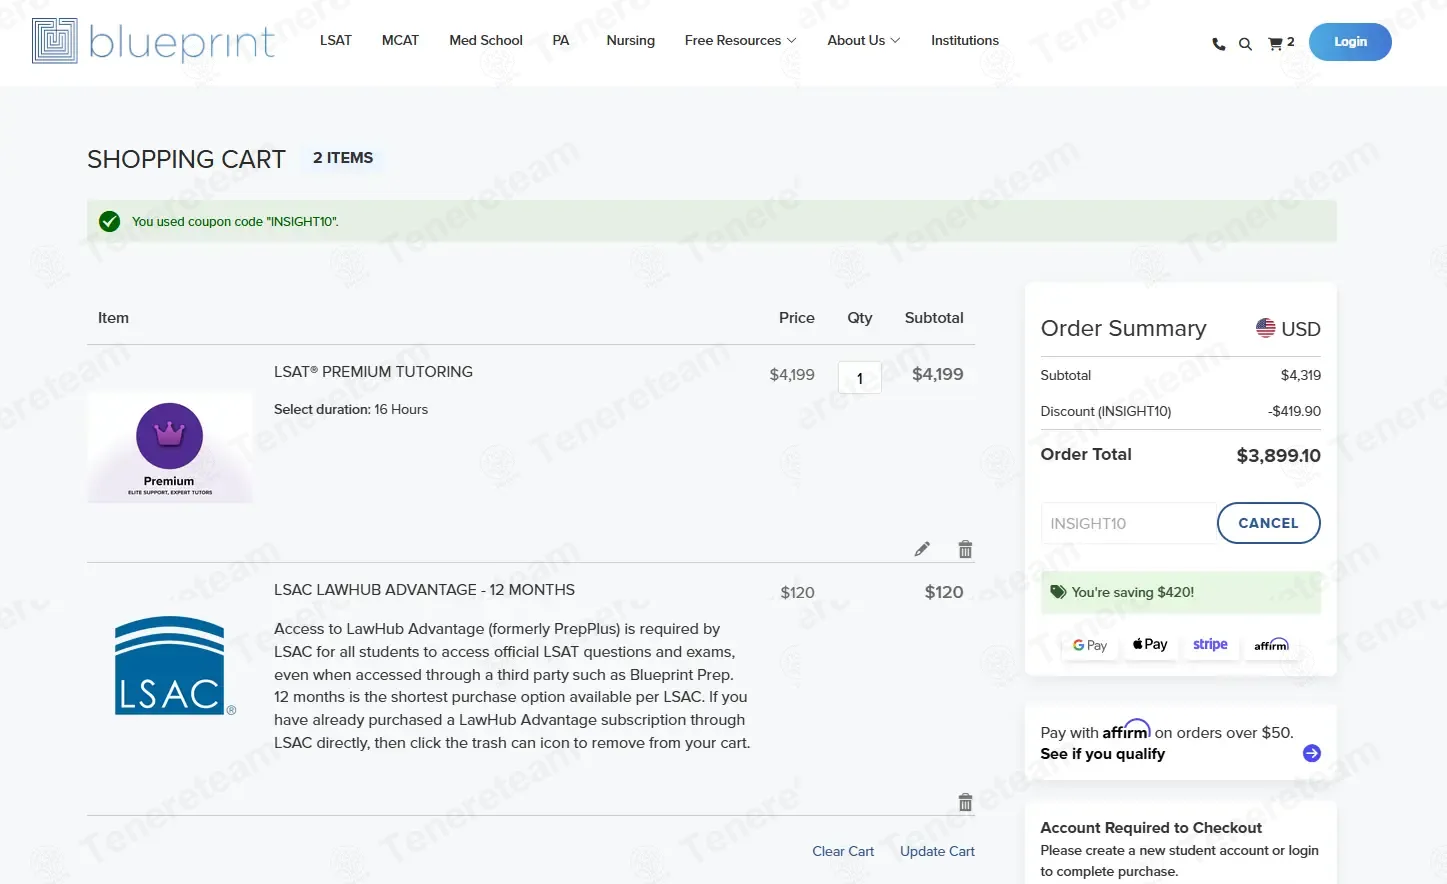The image size is (1447, 884).
Task: Open the search magnifier icon
Action: (x=1245, y=44)
